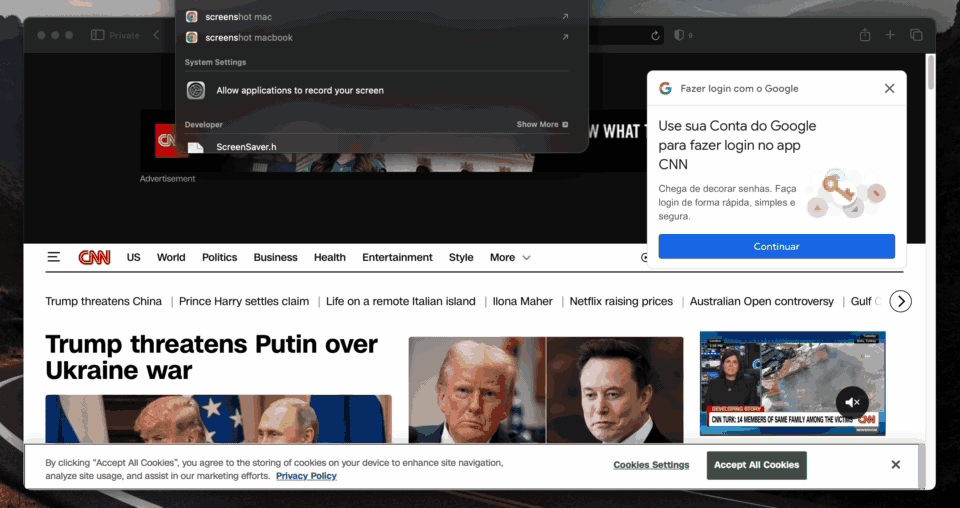This screenshot has width=960, height=508.
Task: Show More Developer results
Action: point(542,124)
